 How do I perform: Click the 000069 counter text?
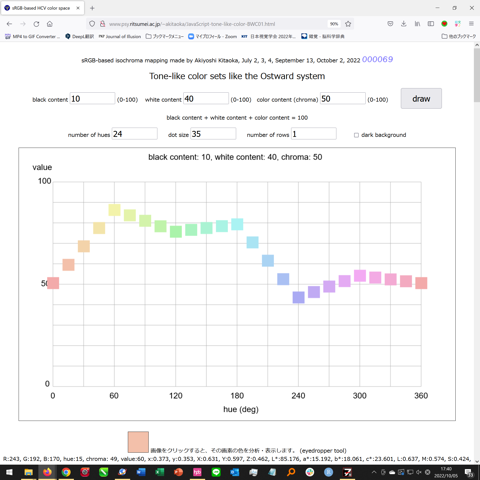377,59
